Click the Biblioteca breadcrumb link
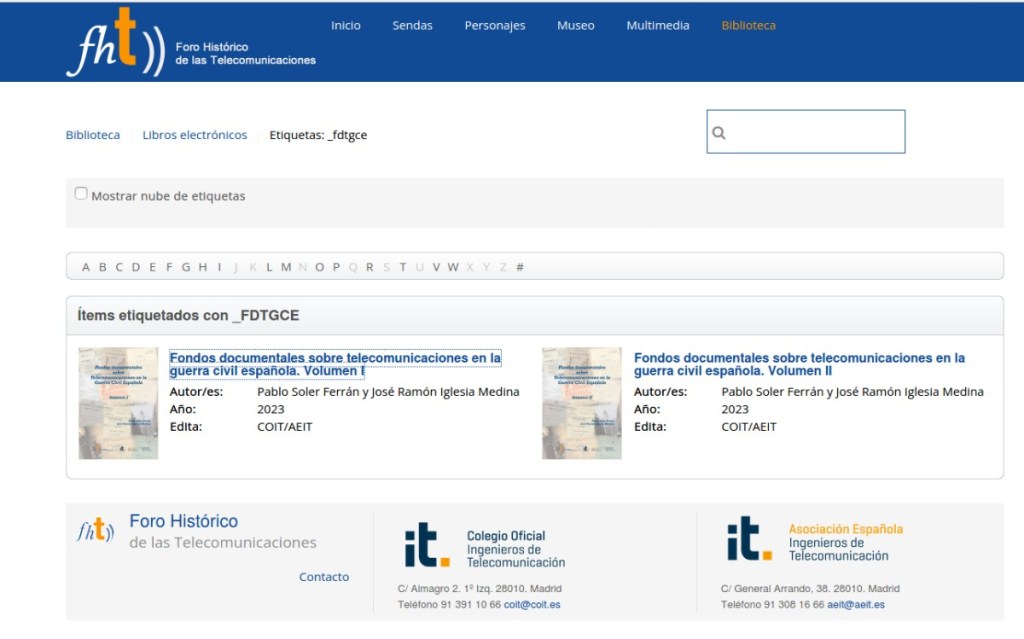The height and width of the screenshot is (639, 1024). pos(92,135)
